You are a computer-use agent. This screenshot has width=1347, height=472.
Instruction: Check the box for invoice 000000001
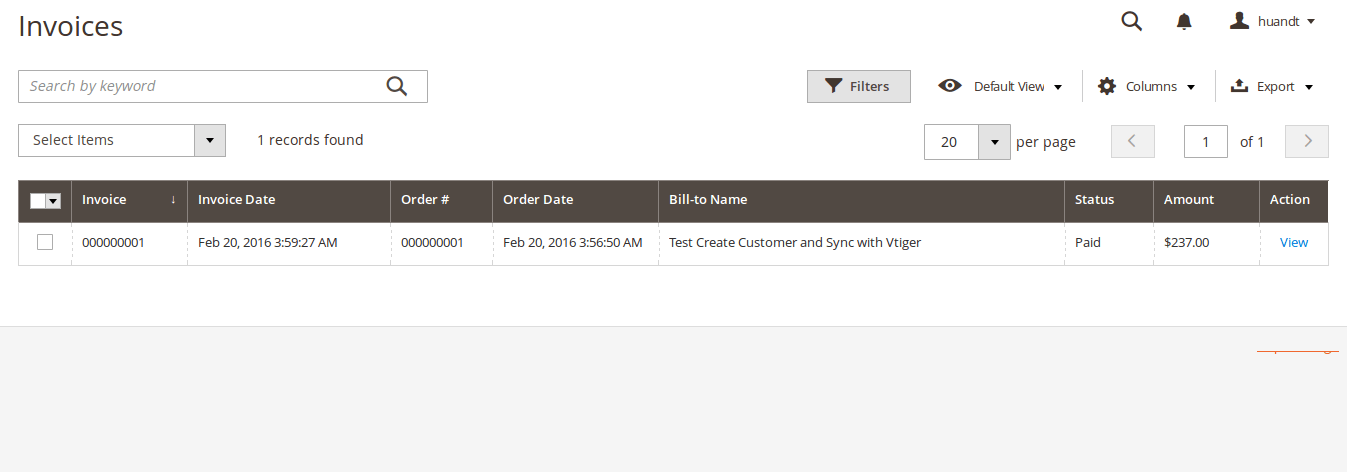click(45, 242)
